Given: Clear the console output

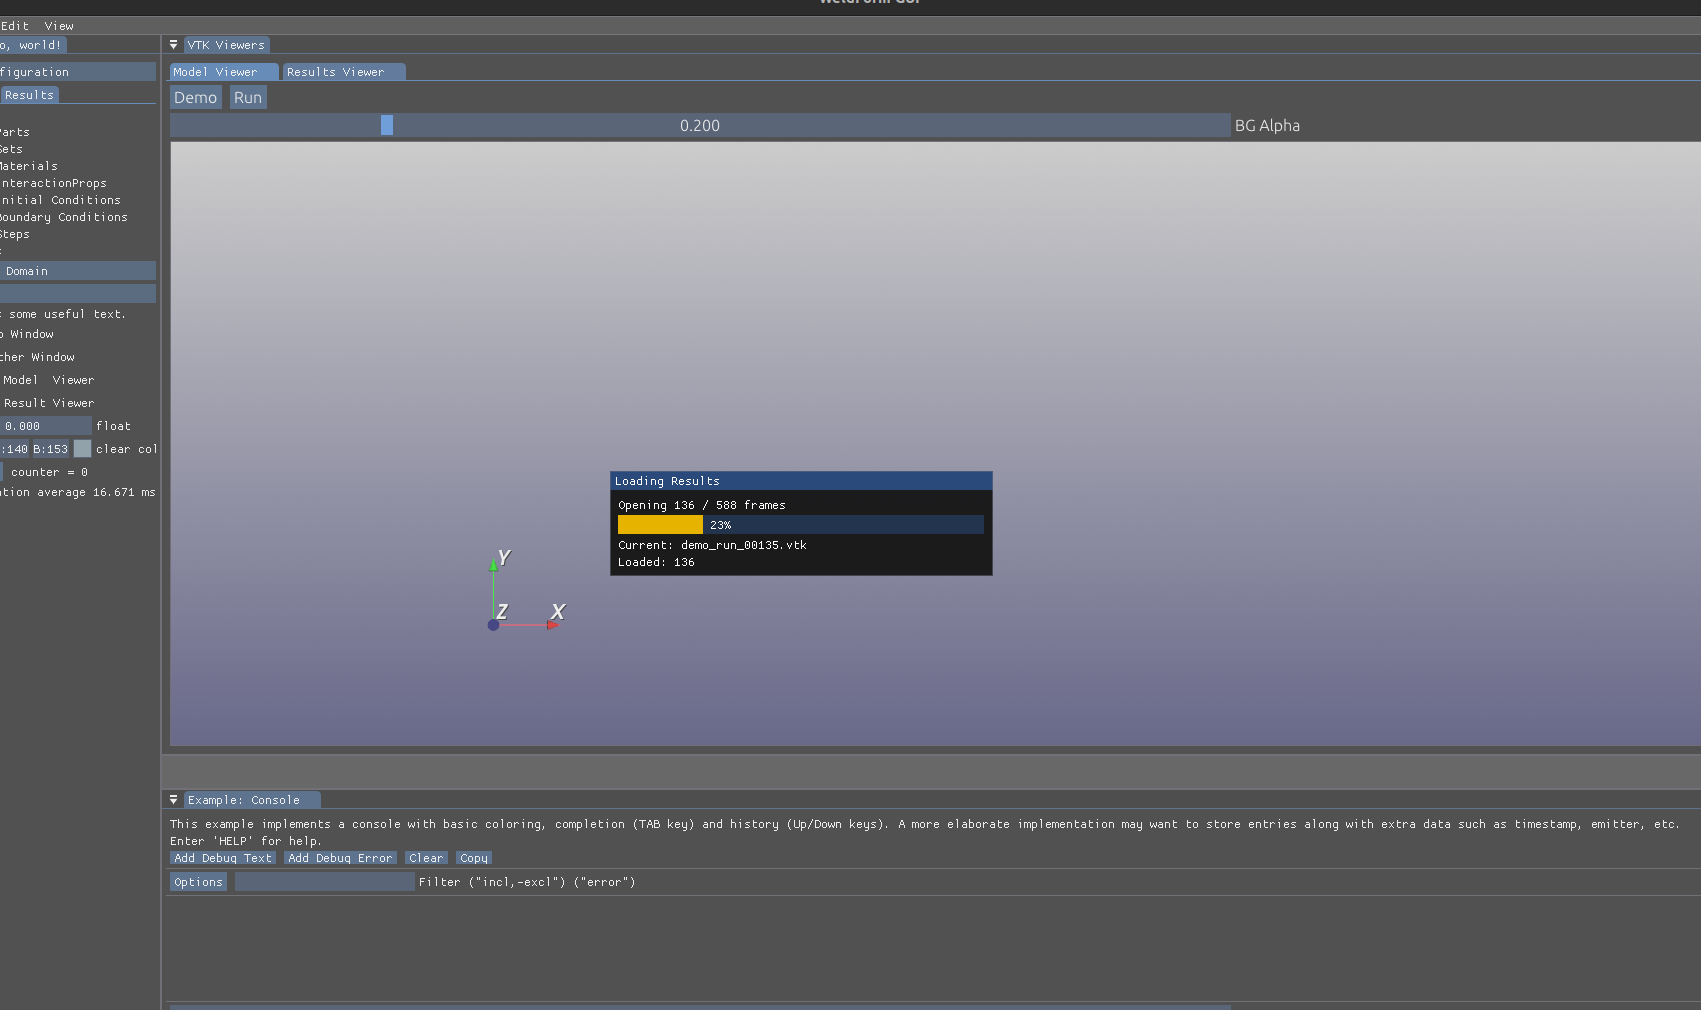Looking at the screenshot, I should point(426,858).
